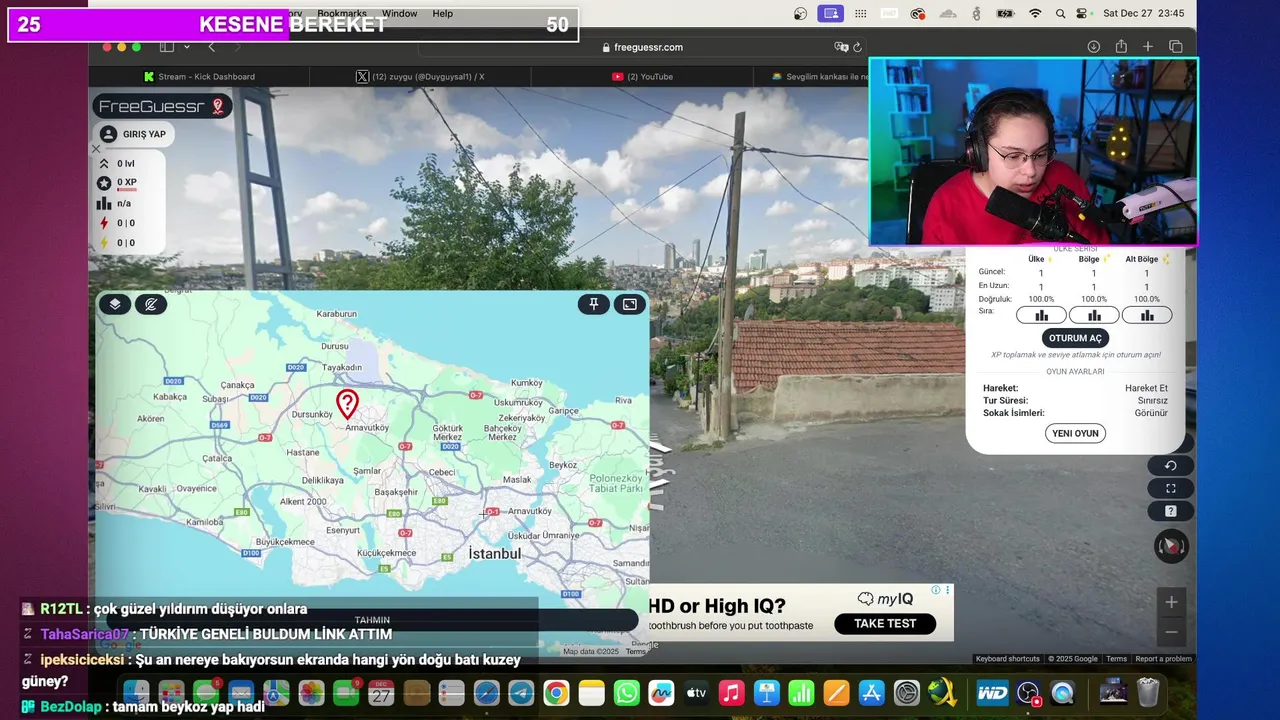1280x720 pixels.
Task: Start a new game with YENI OYUN
Action: [x=1075, y=433]
